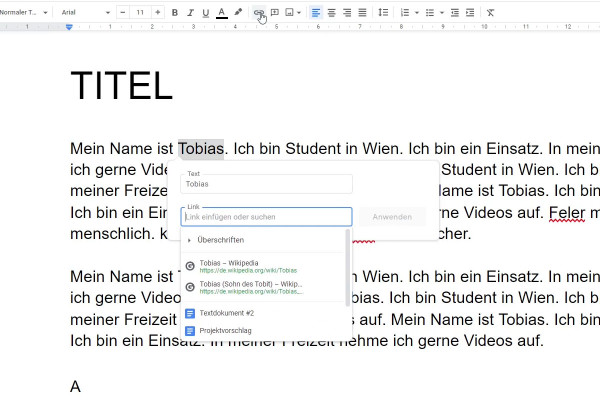
Task: Increase indent
Action: [470, 13]
